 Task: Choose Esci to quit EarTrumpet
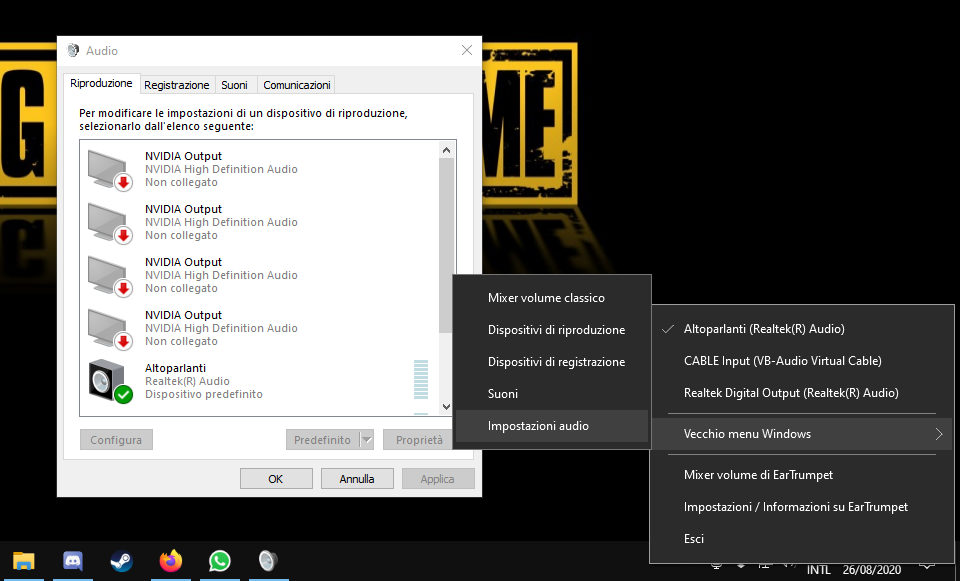(x=802, y=538)
